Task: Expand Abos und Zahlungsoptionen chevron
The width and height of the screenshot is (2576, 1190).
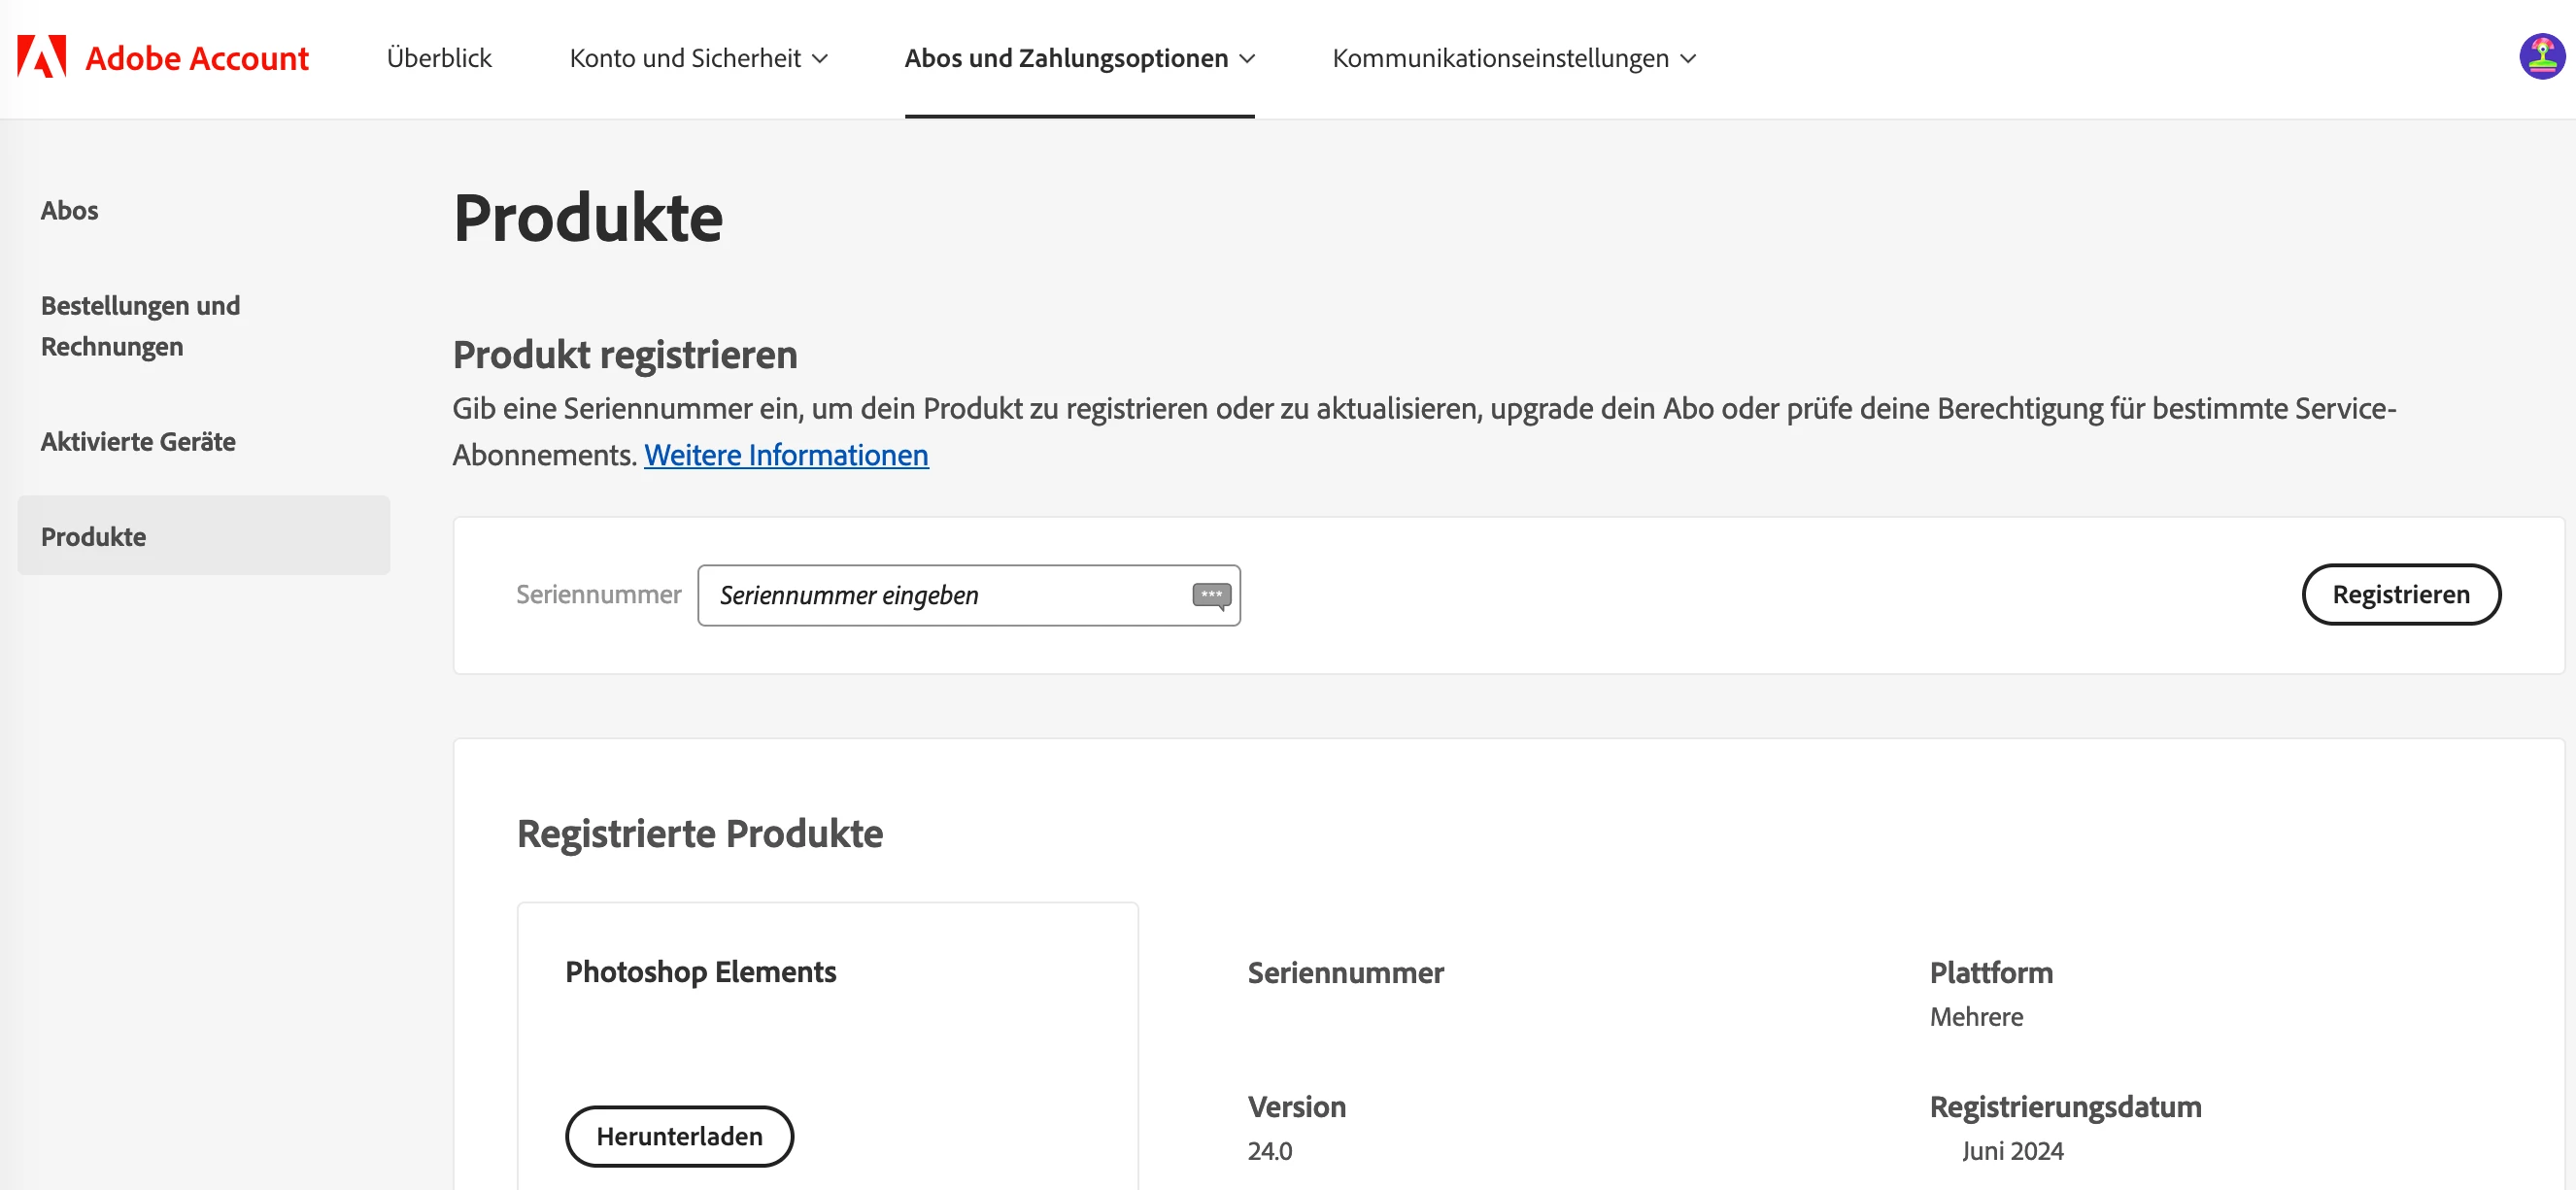Action: tap(1247, 59)
